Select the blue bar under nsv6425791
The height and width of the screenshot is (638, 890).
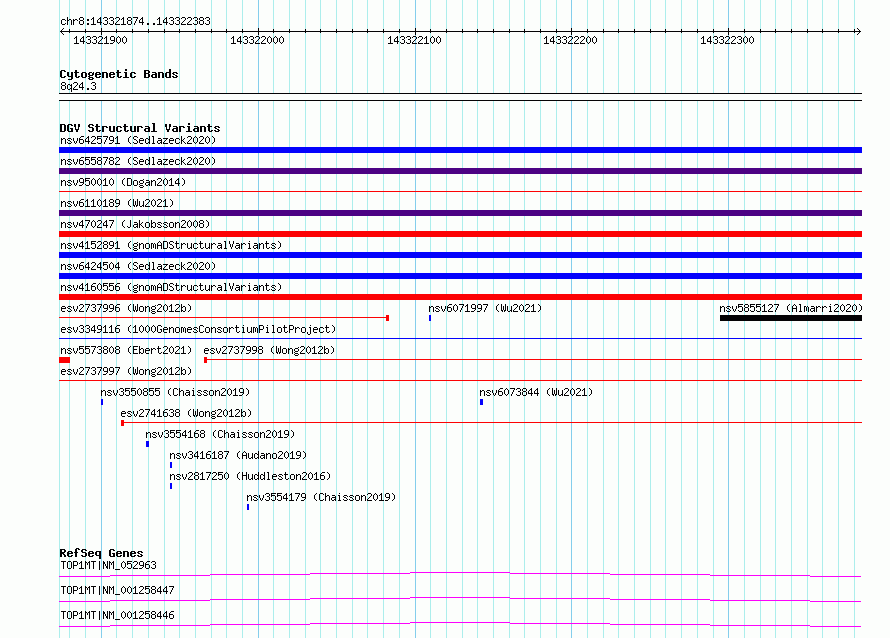460,150
